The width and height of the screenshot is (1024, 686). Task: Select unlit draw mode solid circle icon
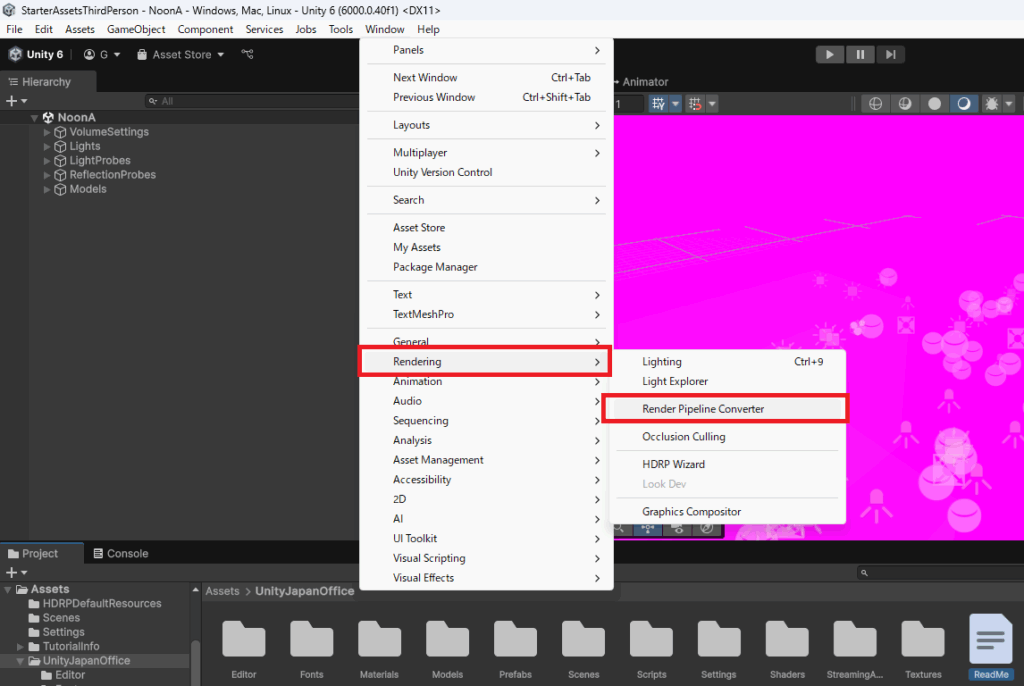[935, 103]
